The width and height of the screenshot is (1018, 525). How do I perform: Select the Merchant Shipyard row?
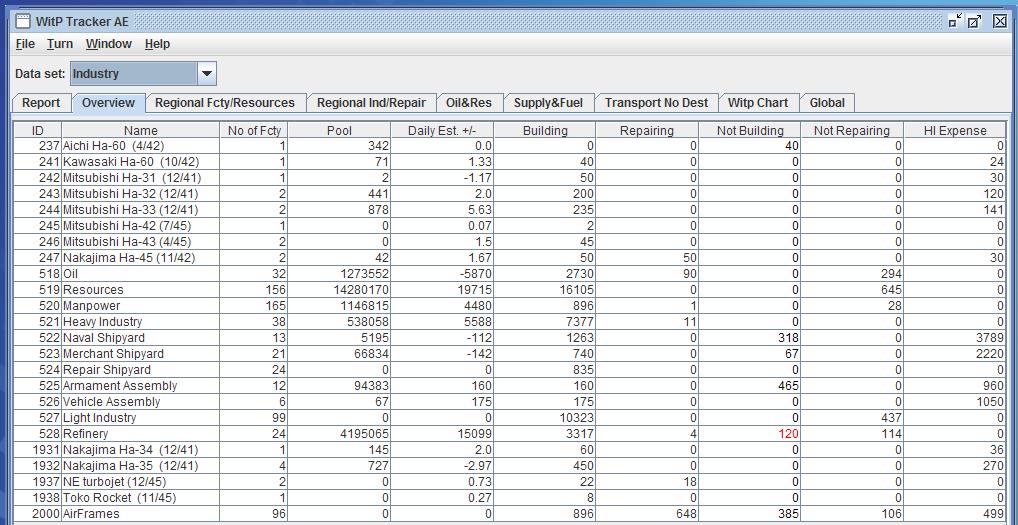(510, 354)
